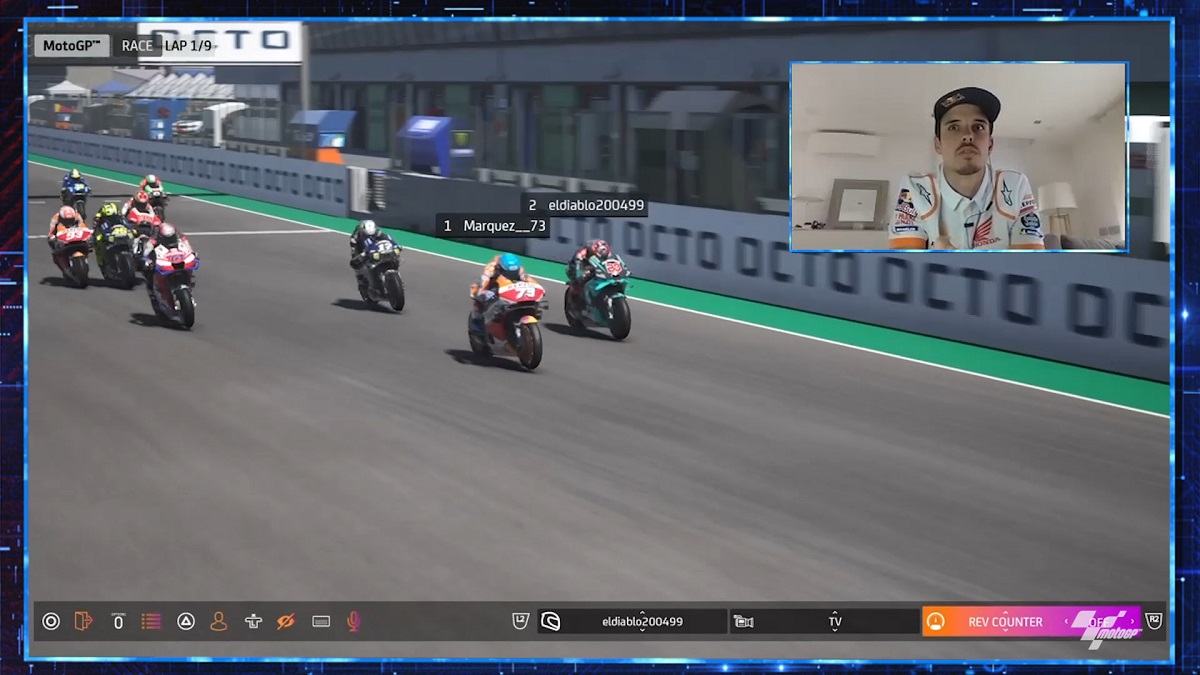Image resolution: width=1200 pixels, height=675 pixels.
Task: Toggle the crossed-out eye visibility icon
Action: click(x=286, y=621)
